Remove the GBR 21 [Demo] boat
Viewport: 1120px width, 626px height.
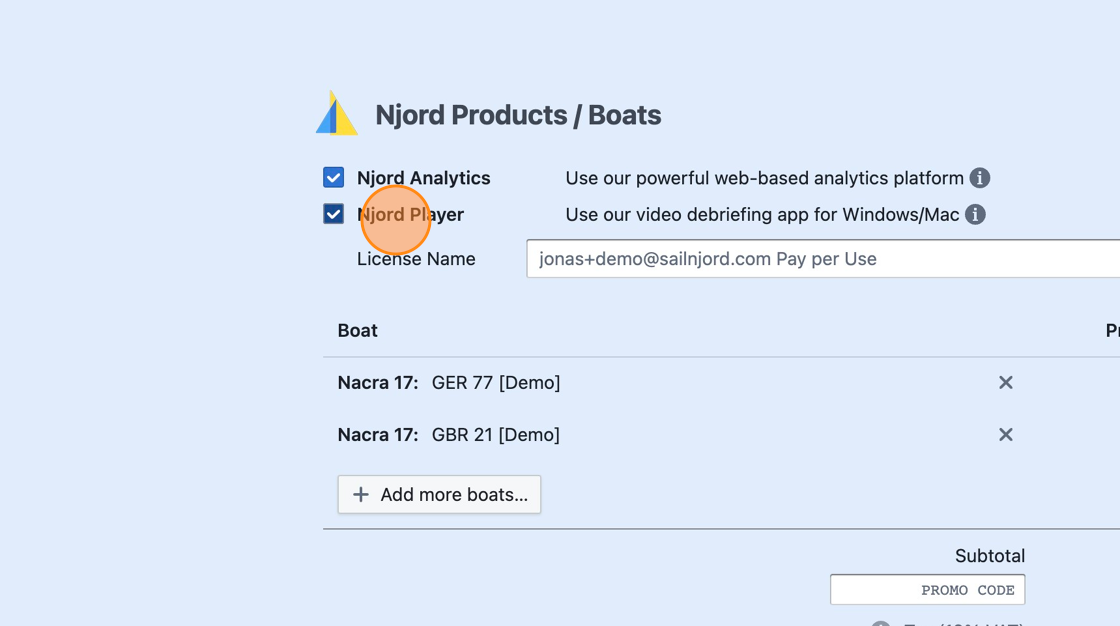click(x=1006, y=434)
